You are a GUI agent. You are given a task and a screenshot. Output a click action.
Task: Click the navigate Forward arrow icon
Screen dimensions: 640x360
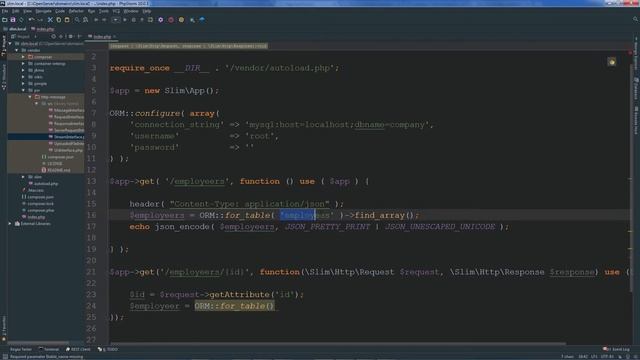pos(104,20)
